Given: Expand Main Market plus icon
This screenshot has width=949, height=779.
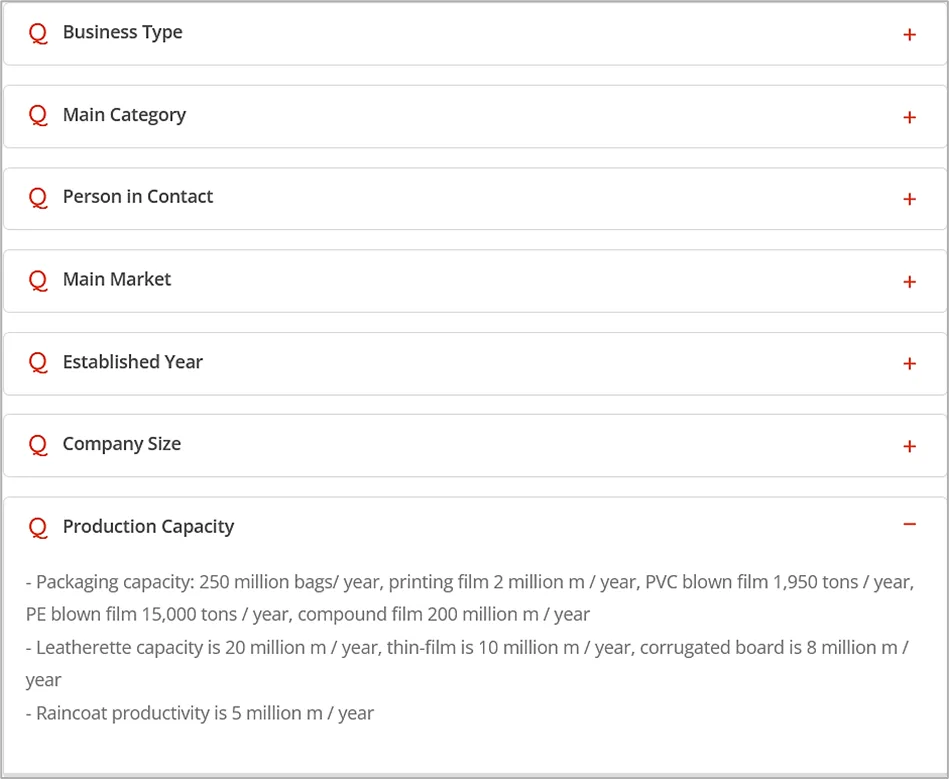Looking at the screenshot, I should coord(909,282).
